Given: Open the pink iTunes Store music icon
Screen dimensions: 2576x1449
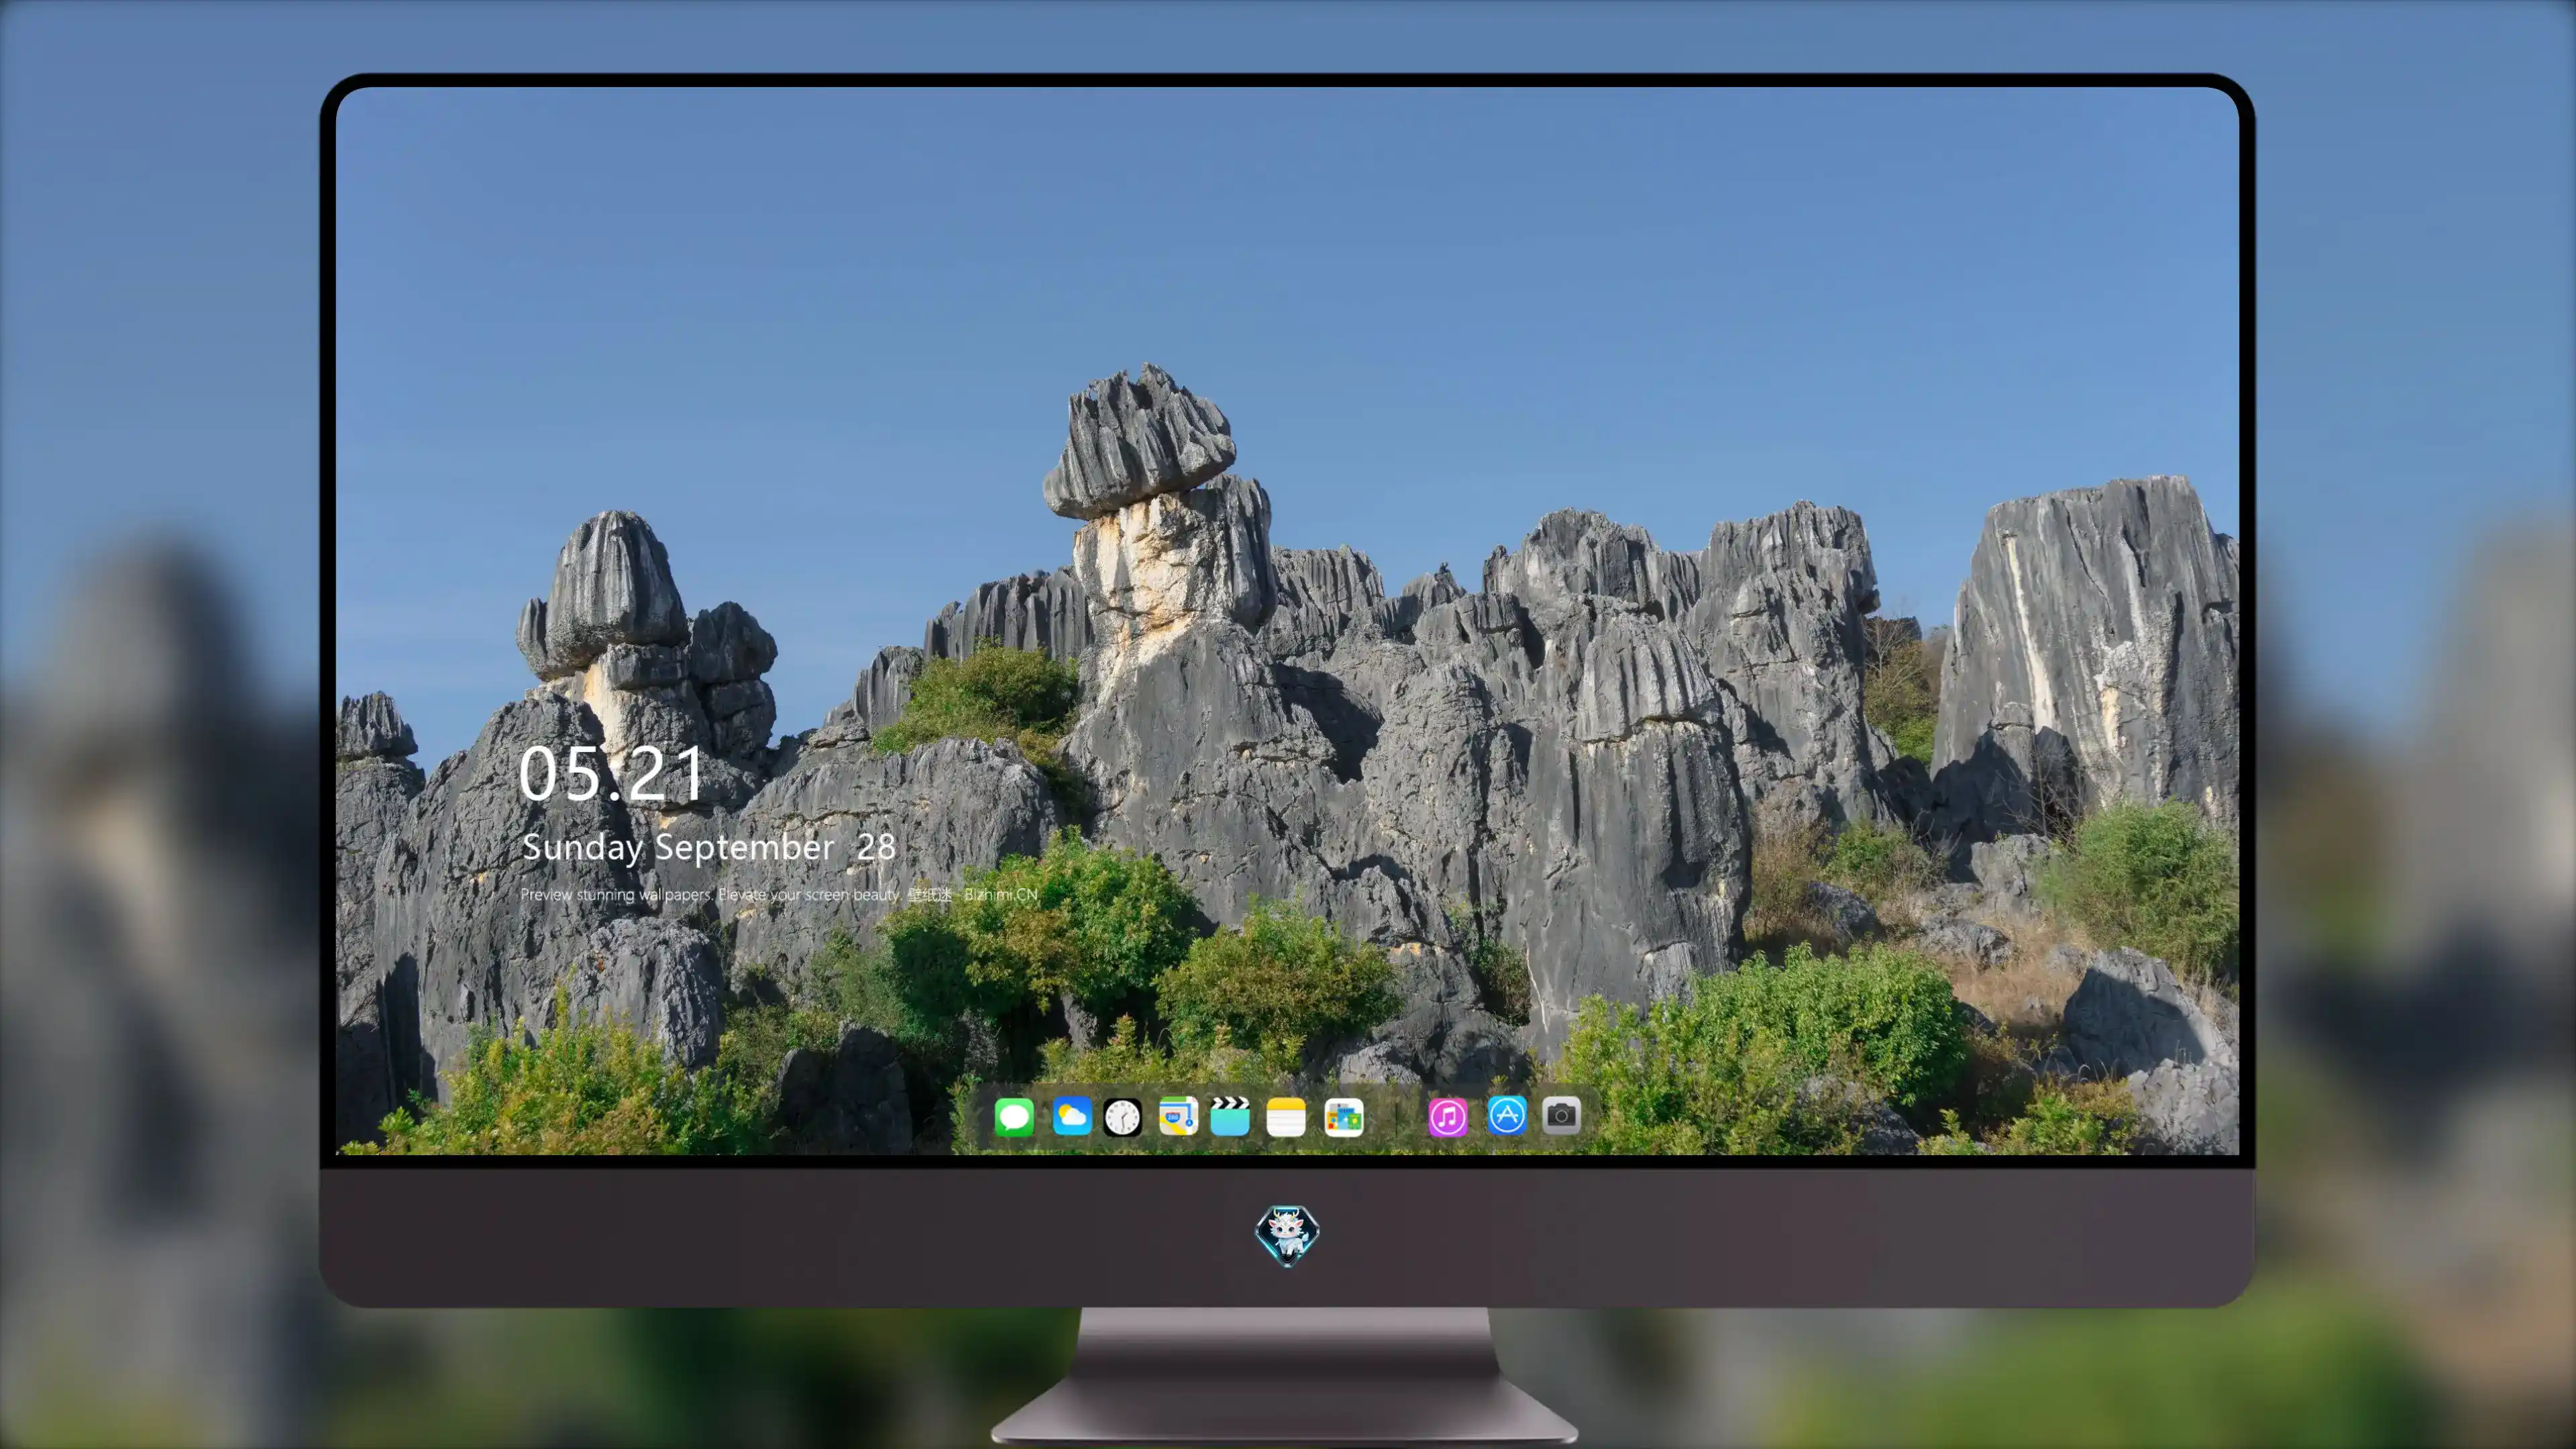Looking at the screenshot, I should [x=1448, y=1117].
